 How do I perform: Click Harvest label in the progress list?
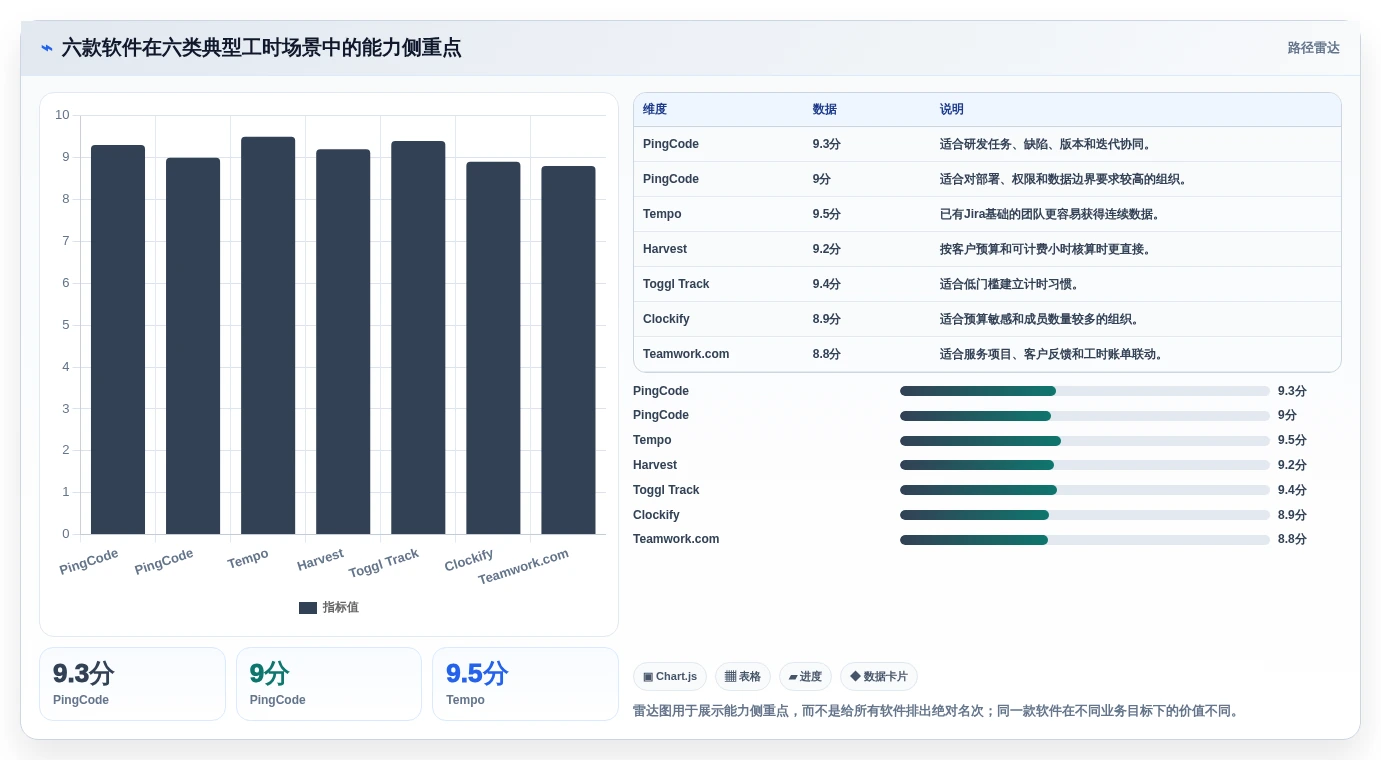coord(655,465)
